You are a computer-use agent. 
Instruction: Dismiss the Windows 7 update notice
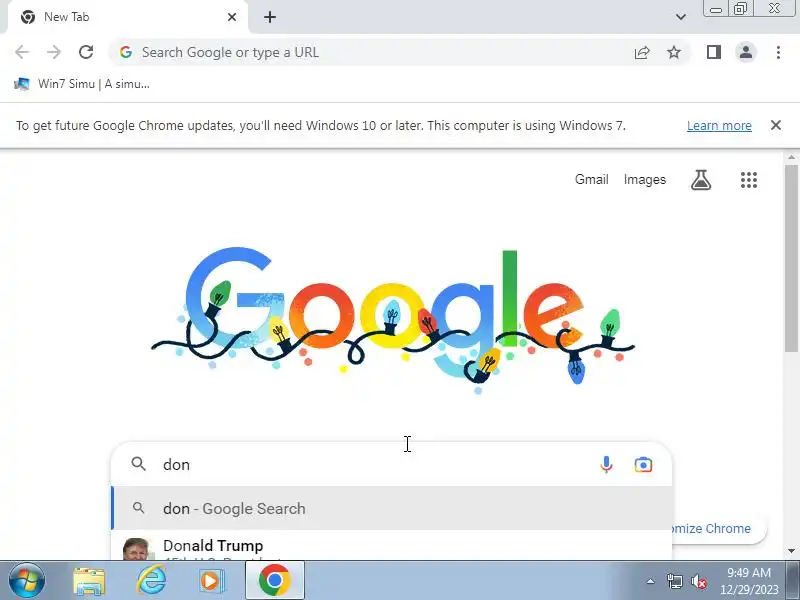click(x=776, y=125)
